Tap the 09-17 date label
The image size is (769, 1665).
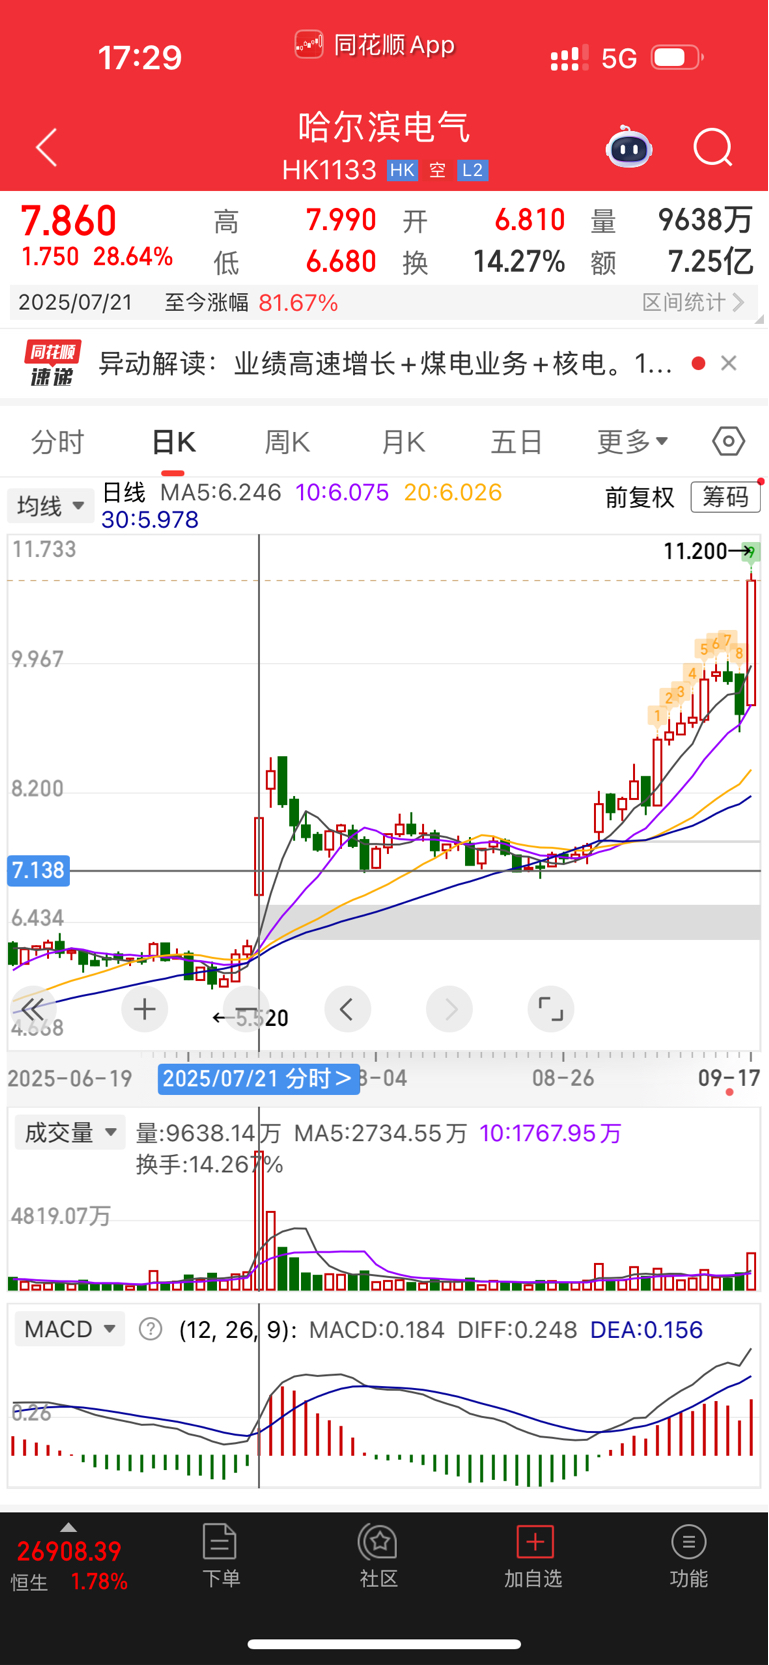pos(729,1078)
